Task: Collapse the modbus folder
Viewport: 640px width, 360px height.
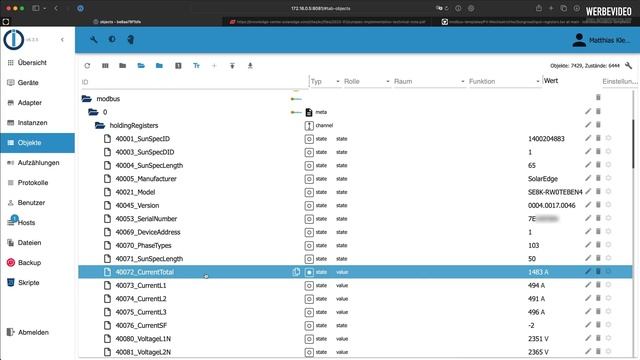Action: 87,99
